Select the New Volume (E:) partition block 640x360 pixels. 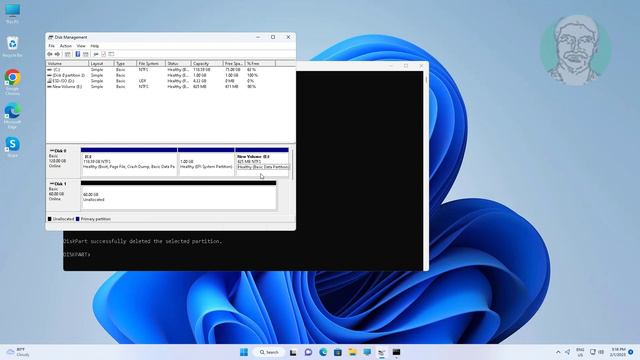point(262,162)
